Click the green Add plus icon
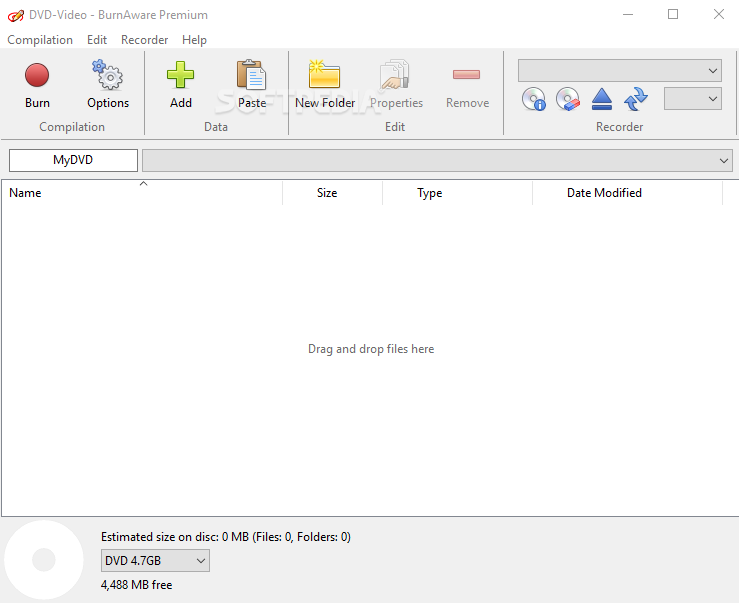Screen dimensions: 739x603 coord(181,75)
